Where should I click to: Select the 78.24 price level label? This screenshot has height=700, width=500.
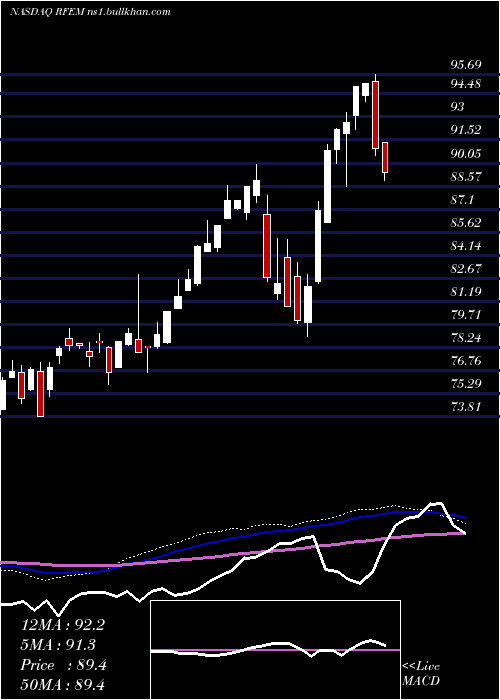tap(466, 338)
